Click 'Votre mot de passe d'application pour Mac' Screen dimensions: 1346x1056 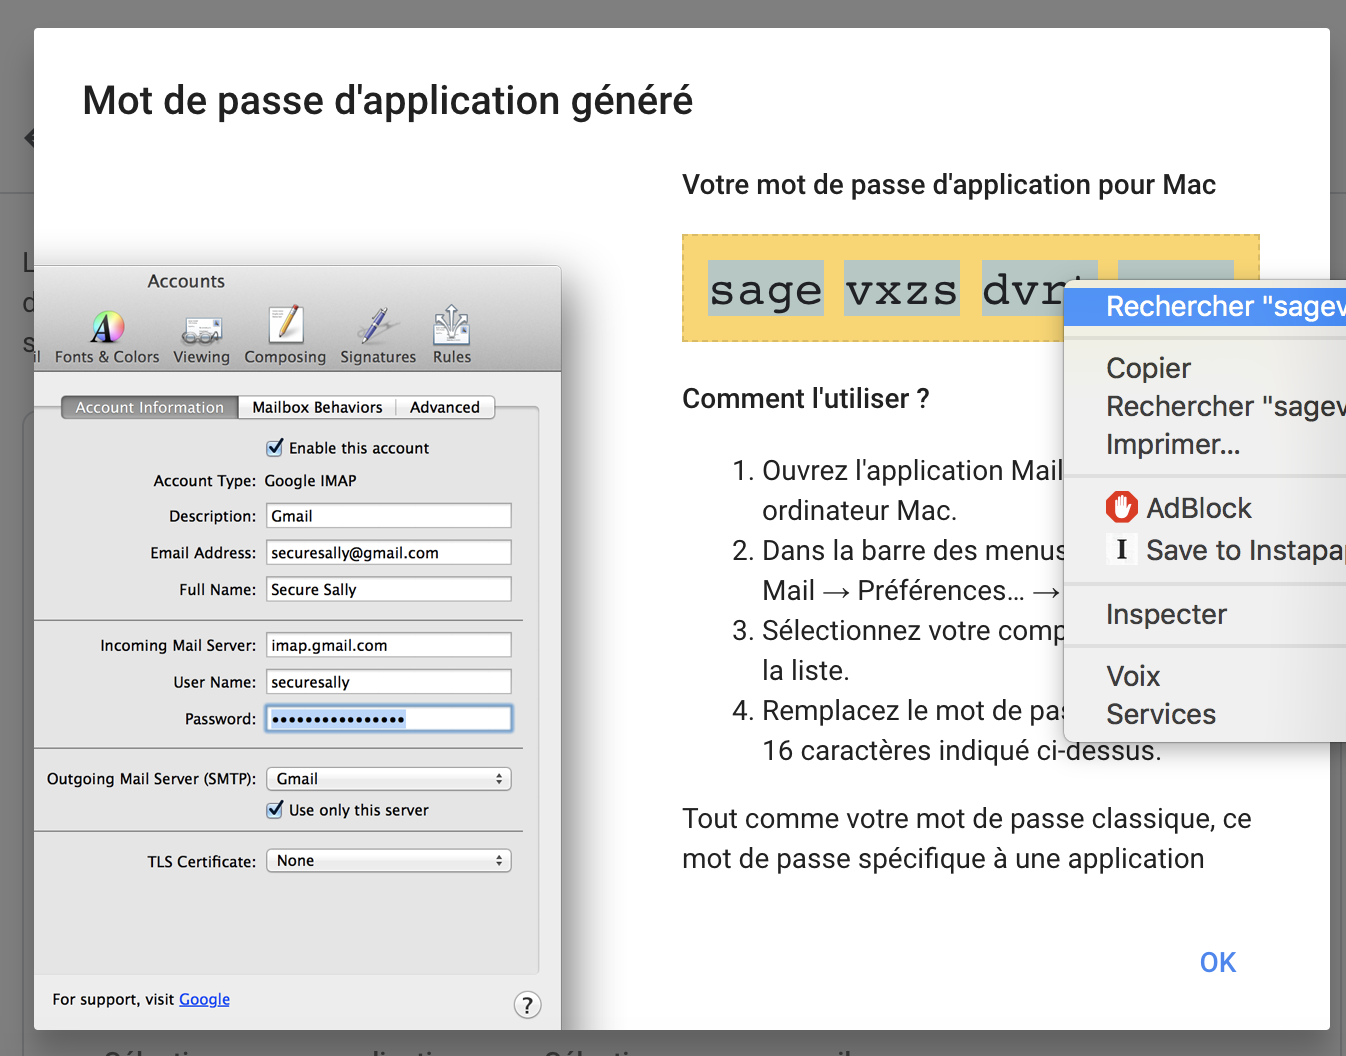pyautogui.click(x=949, y=185)
